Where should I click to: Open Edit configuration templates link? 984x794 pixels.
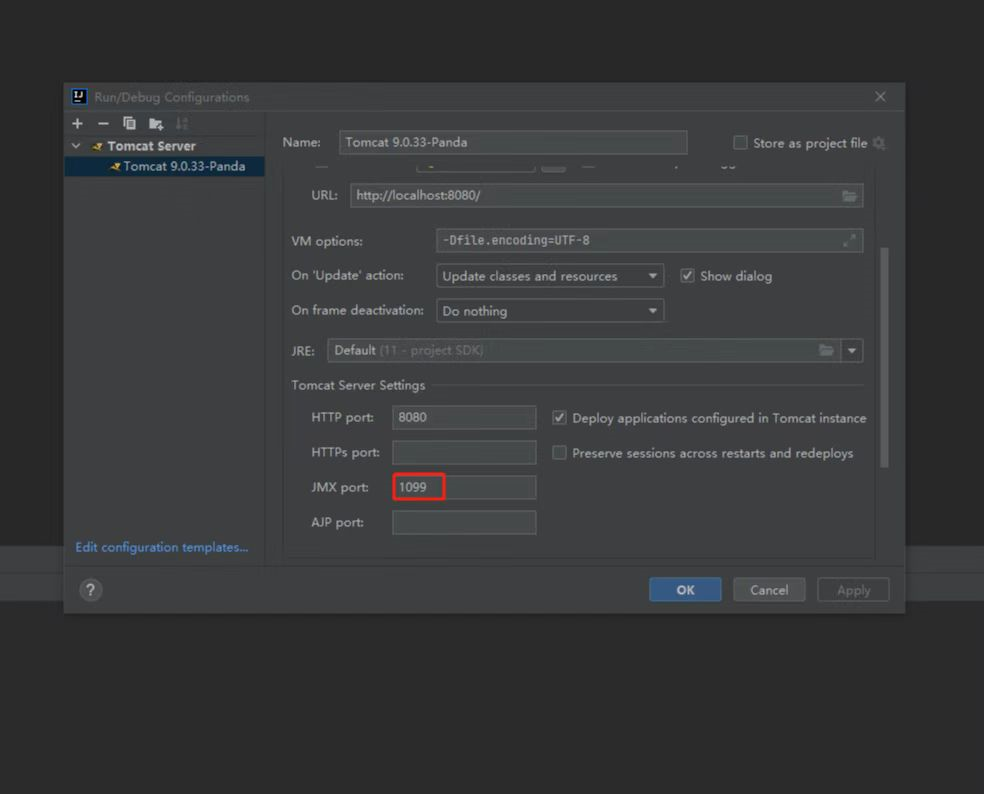(162, 547)
